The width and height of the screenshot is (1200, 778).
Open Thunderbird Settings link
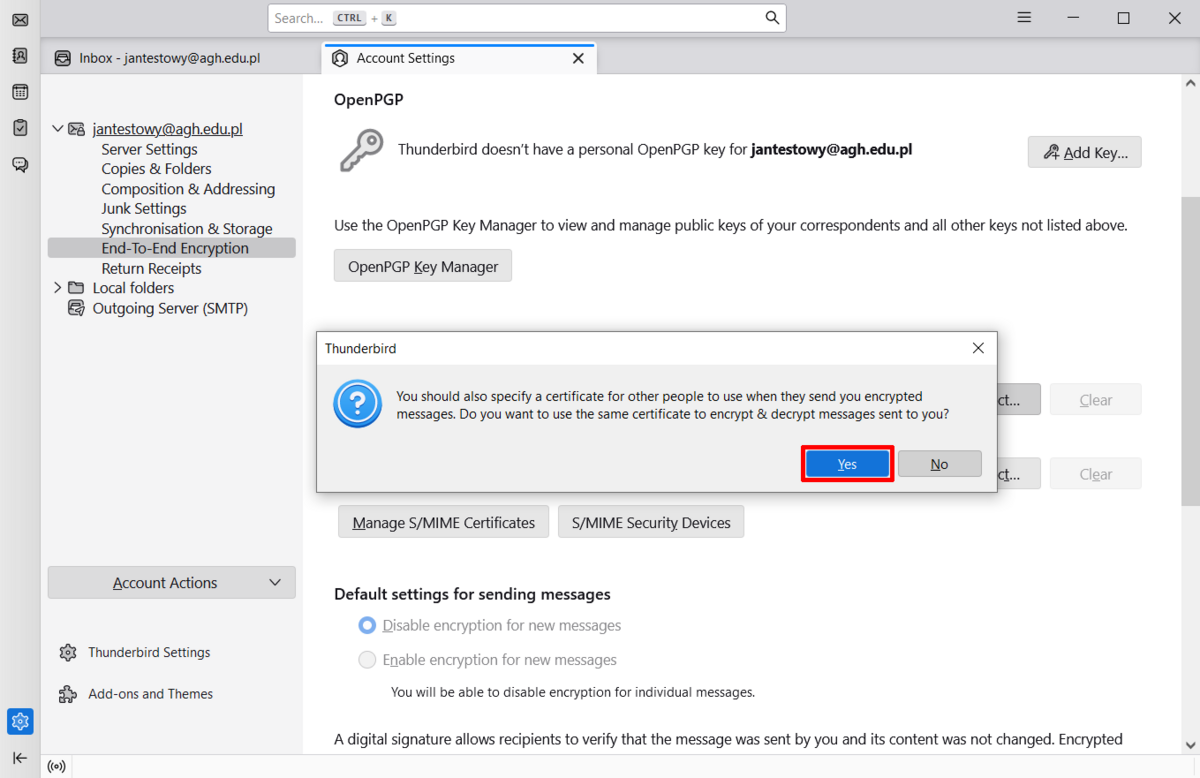[x=149, y=653]
